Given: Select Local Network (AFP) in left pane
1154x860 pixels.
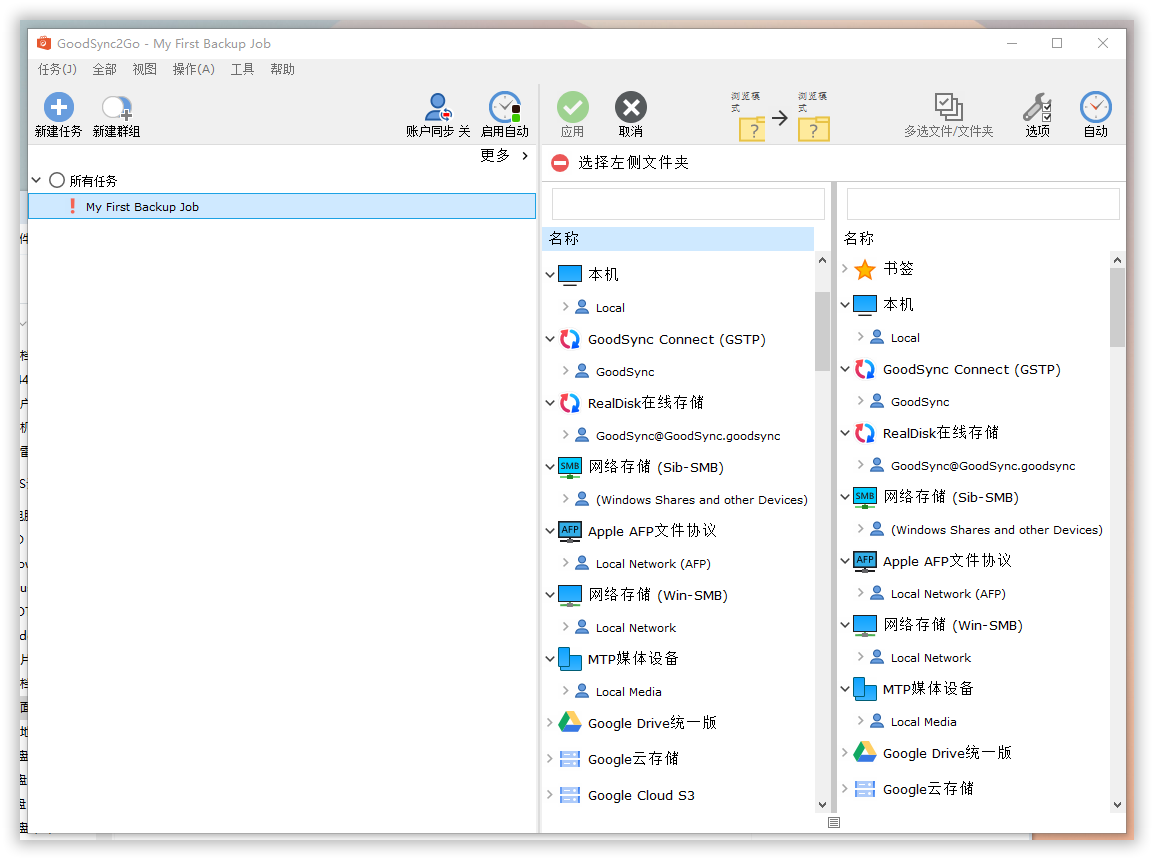Looking at the screenshot, I should 653,564.
